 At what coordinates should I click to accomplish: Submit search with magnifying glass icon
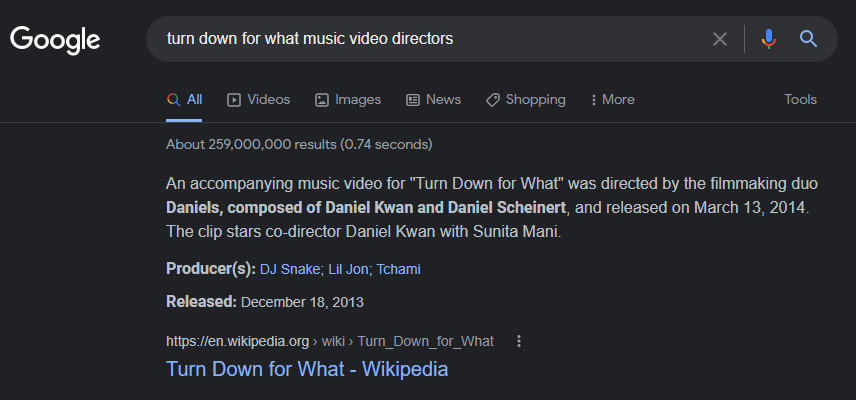(809, 39)
